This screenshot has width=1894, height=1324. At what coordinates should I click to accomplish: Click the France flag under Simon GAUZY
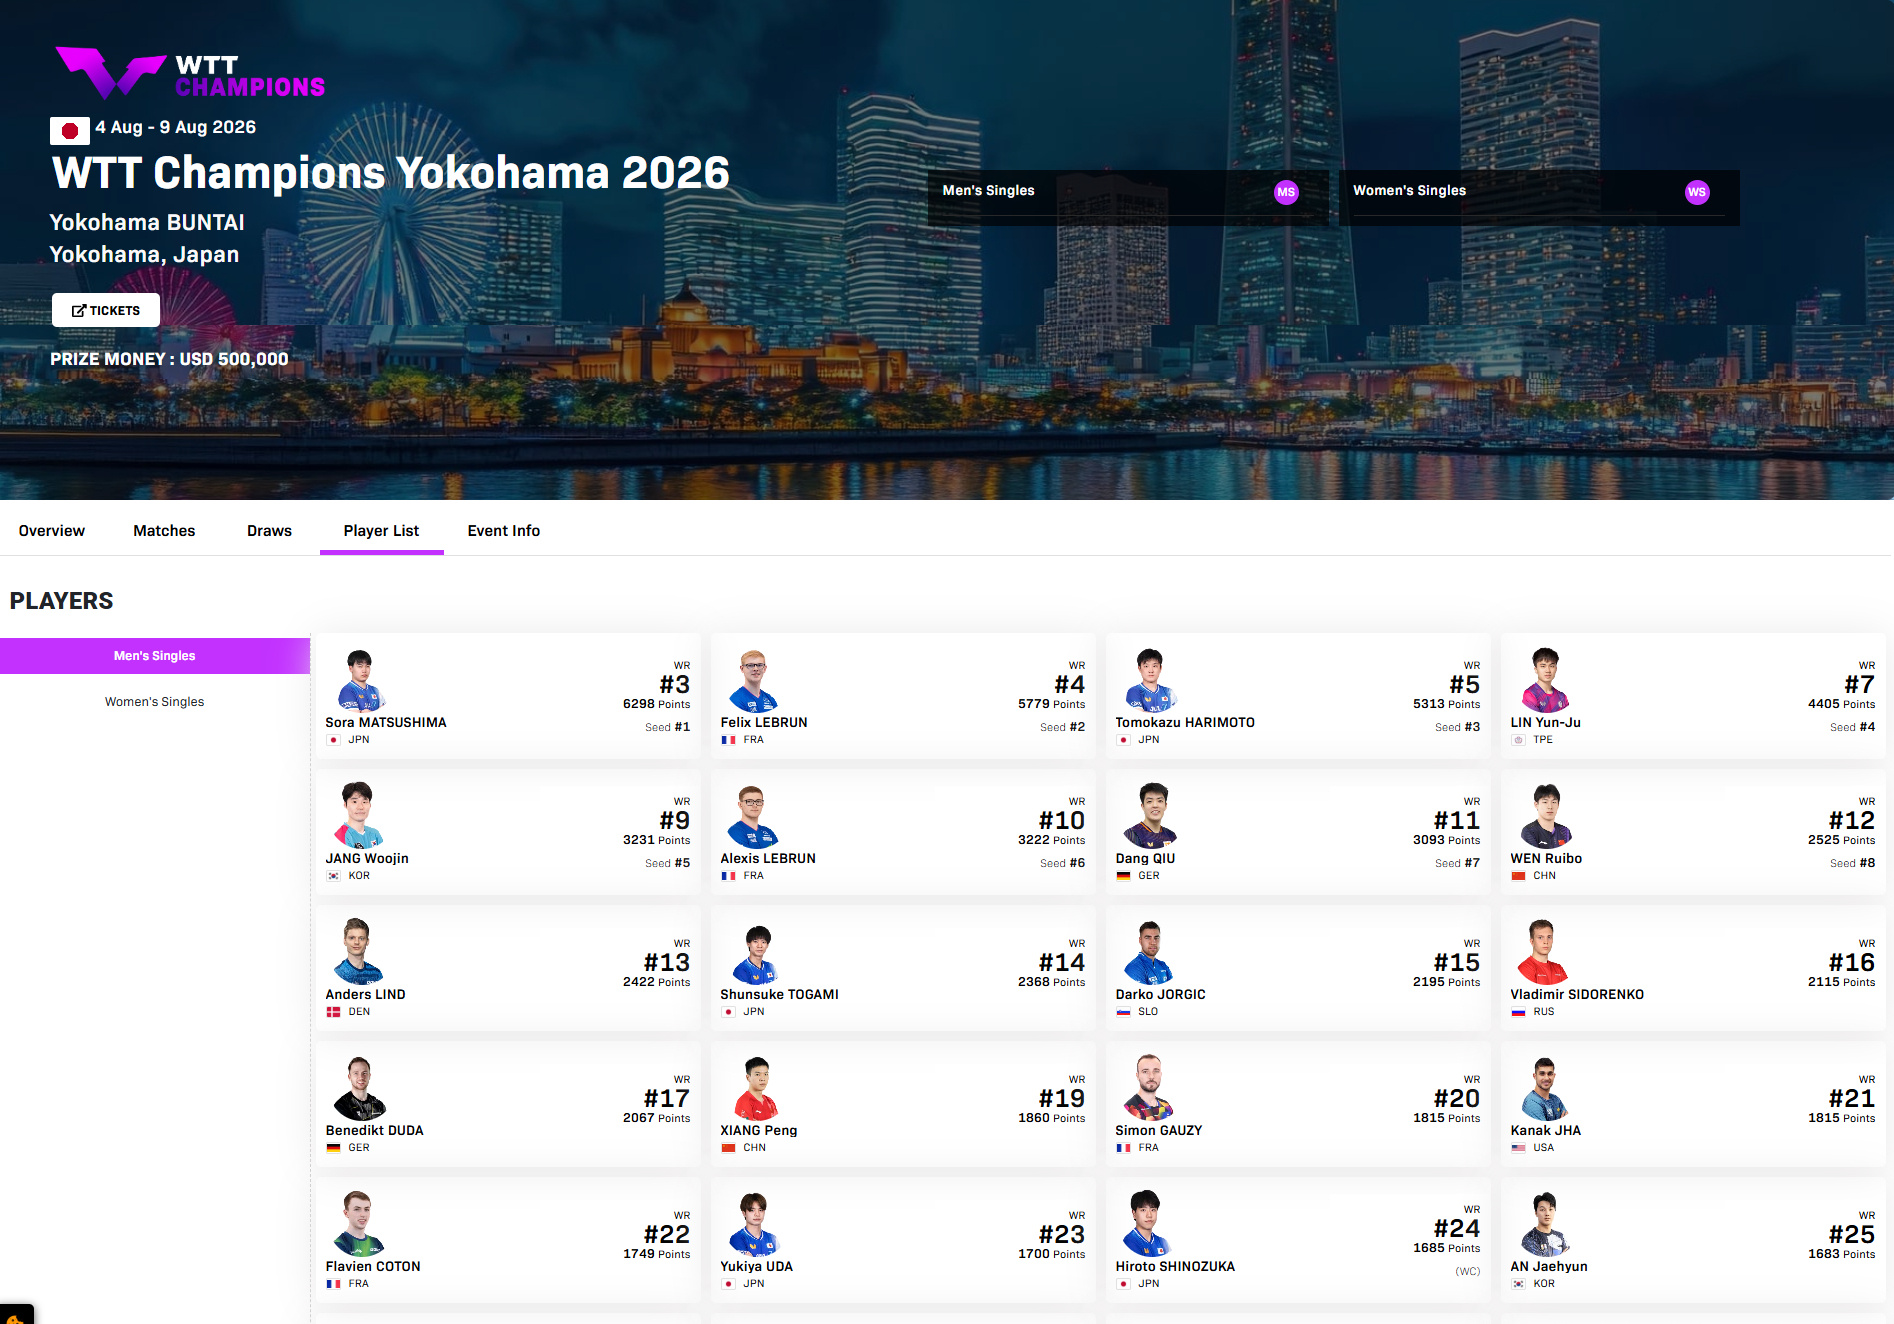[x=1123, y=1148]
